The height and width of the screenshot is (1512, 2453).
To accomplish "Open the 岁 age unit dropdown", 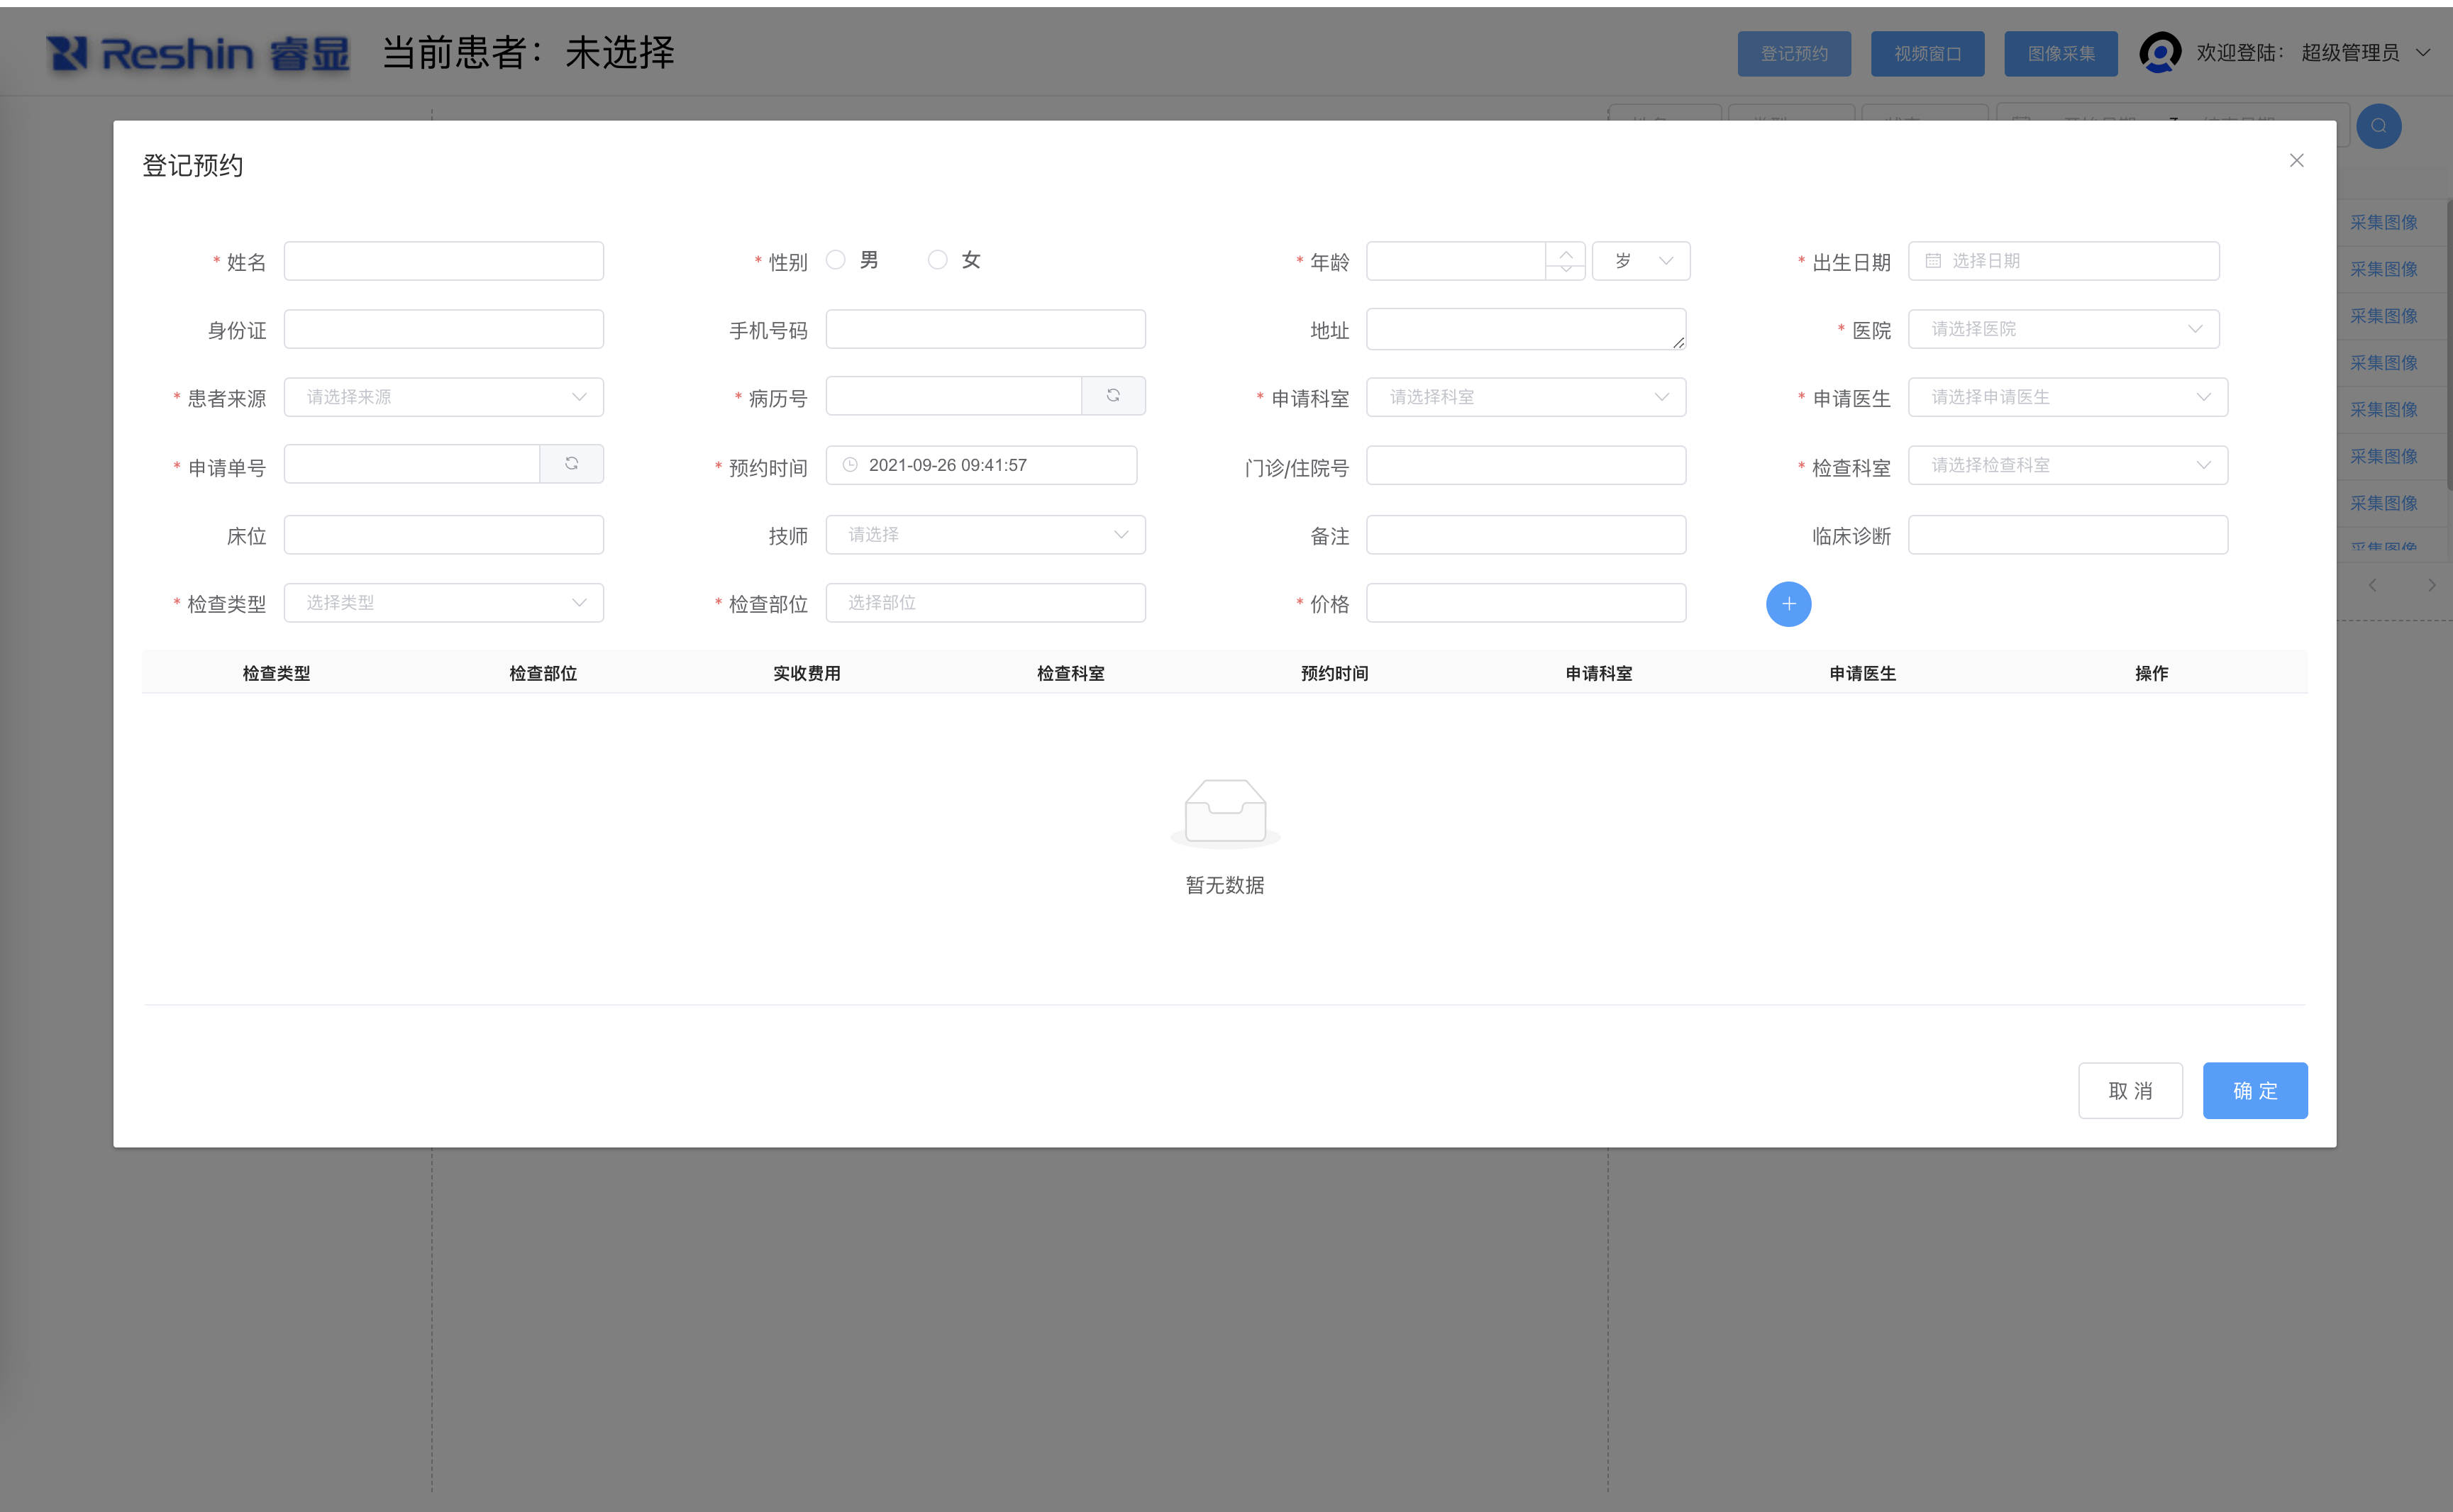I will 1641,261.
